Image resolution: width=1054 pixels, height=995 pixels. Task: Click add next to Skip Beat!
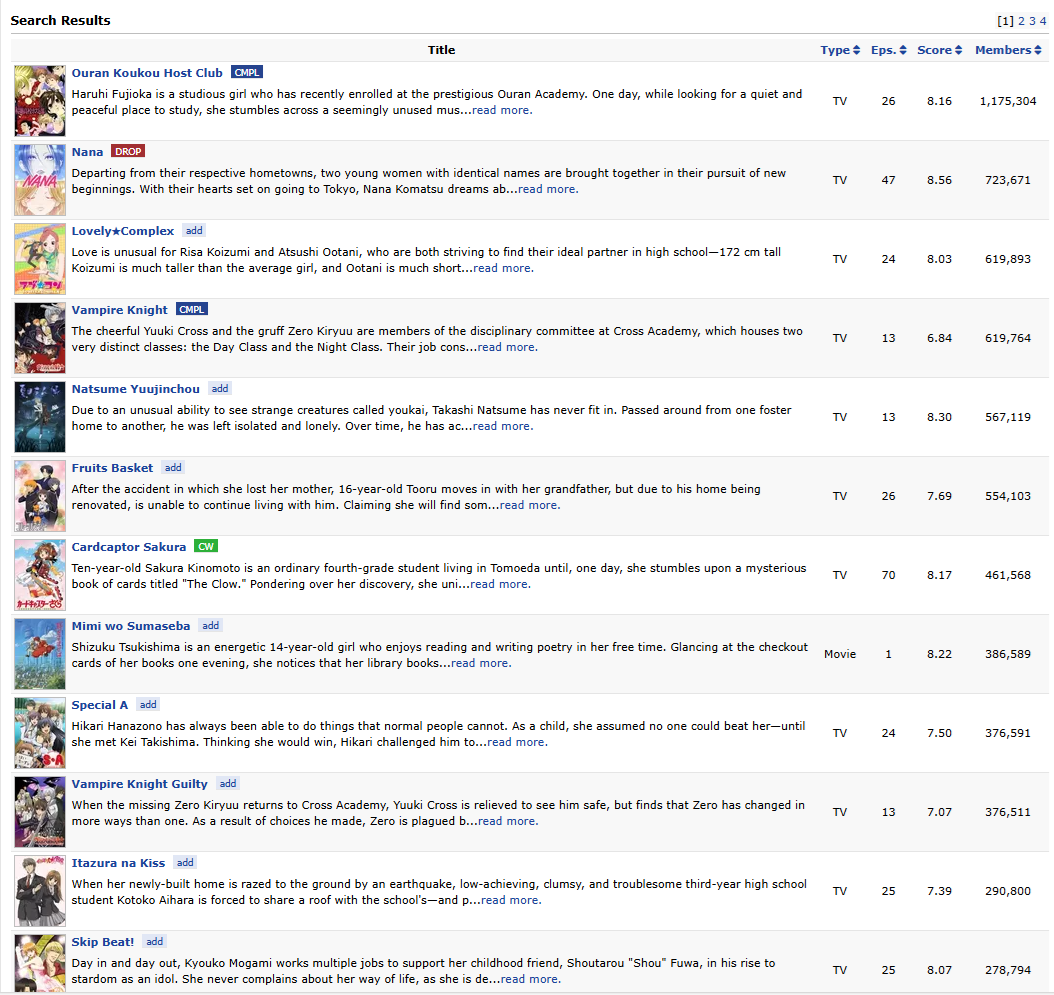tap(154, 942)
